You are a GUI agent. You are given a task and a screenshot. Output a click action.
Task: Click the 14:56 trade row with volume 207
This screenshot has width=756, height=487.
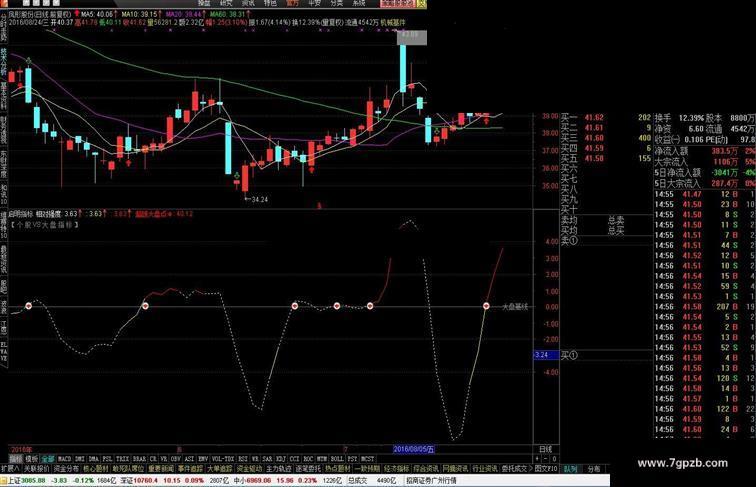(705, 307)
